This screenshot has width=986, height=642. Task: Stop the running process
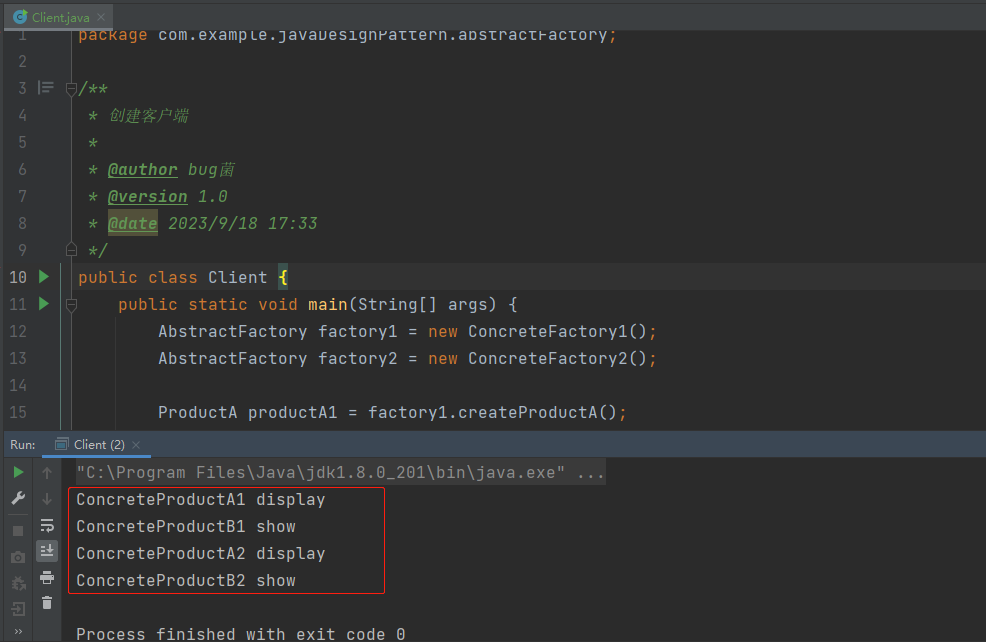(18, 531)
